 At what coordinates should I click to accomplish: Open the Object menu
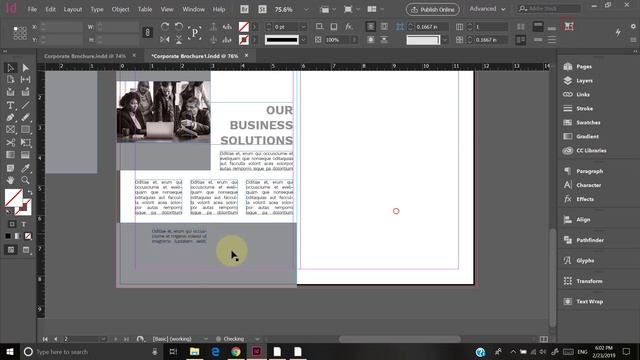120,9
